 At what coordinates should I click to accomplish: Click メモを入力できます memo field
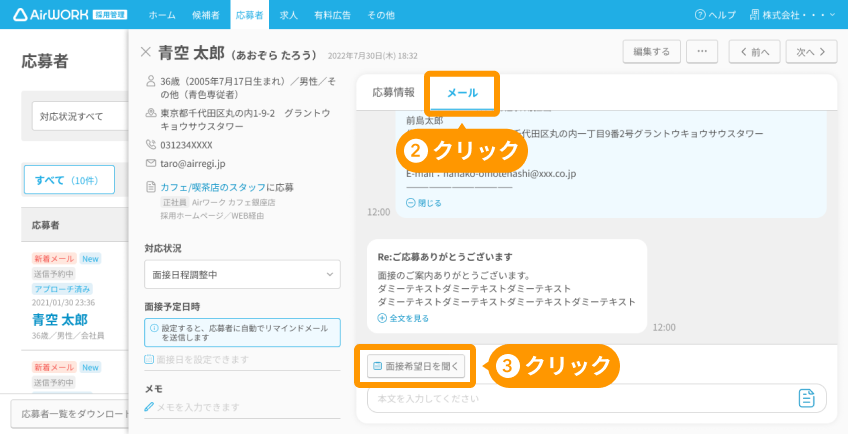[242, 407]
